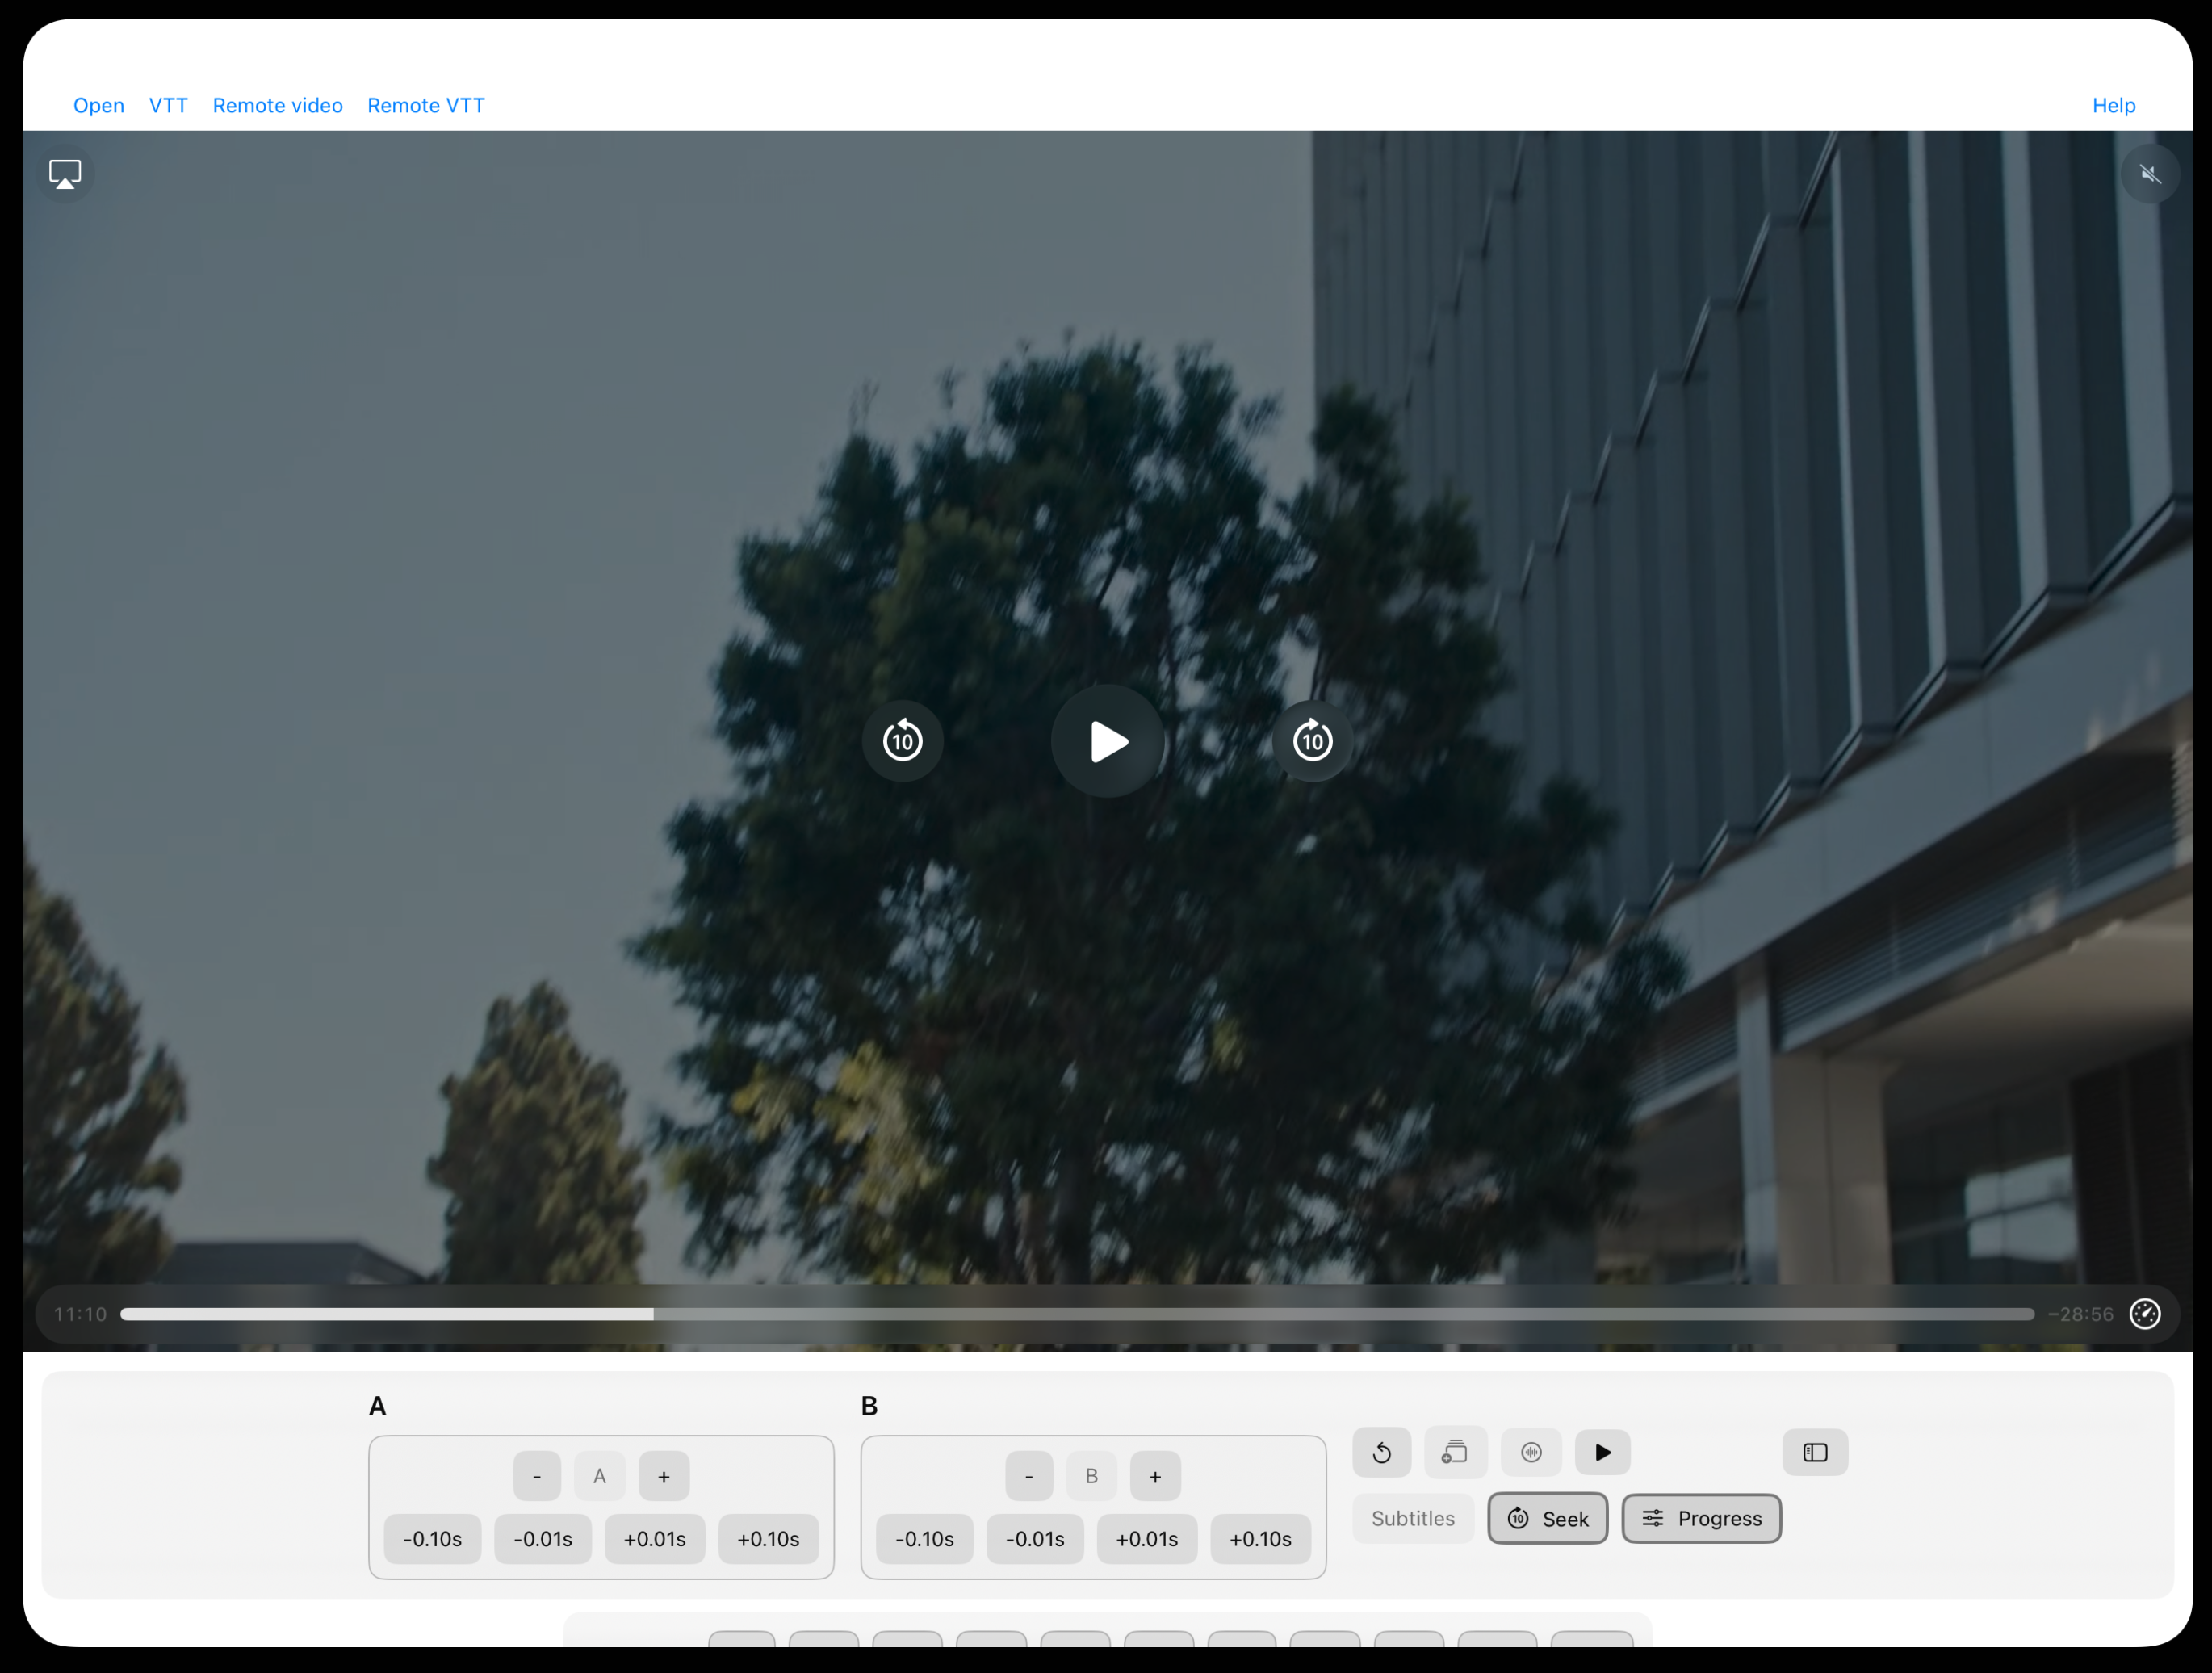Set loop point A marker
Viewport: 2212px width, 1673px height.
[x=599, y=1476]
